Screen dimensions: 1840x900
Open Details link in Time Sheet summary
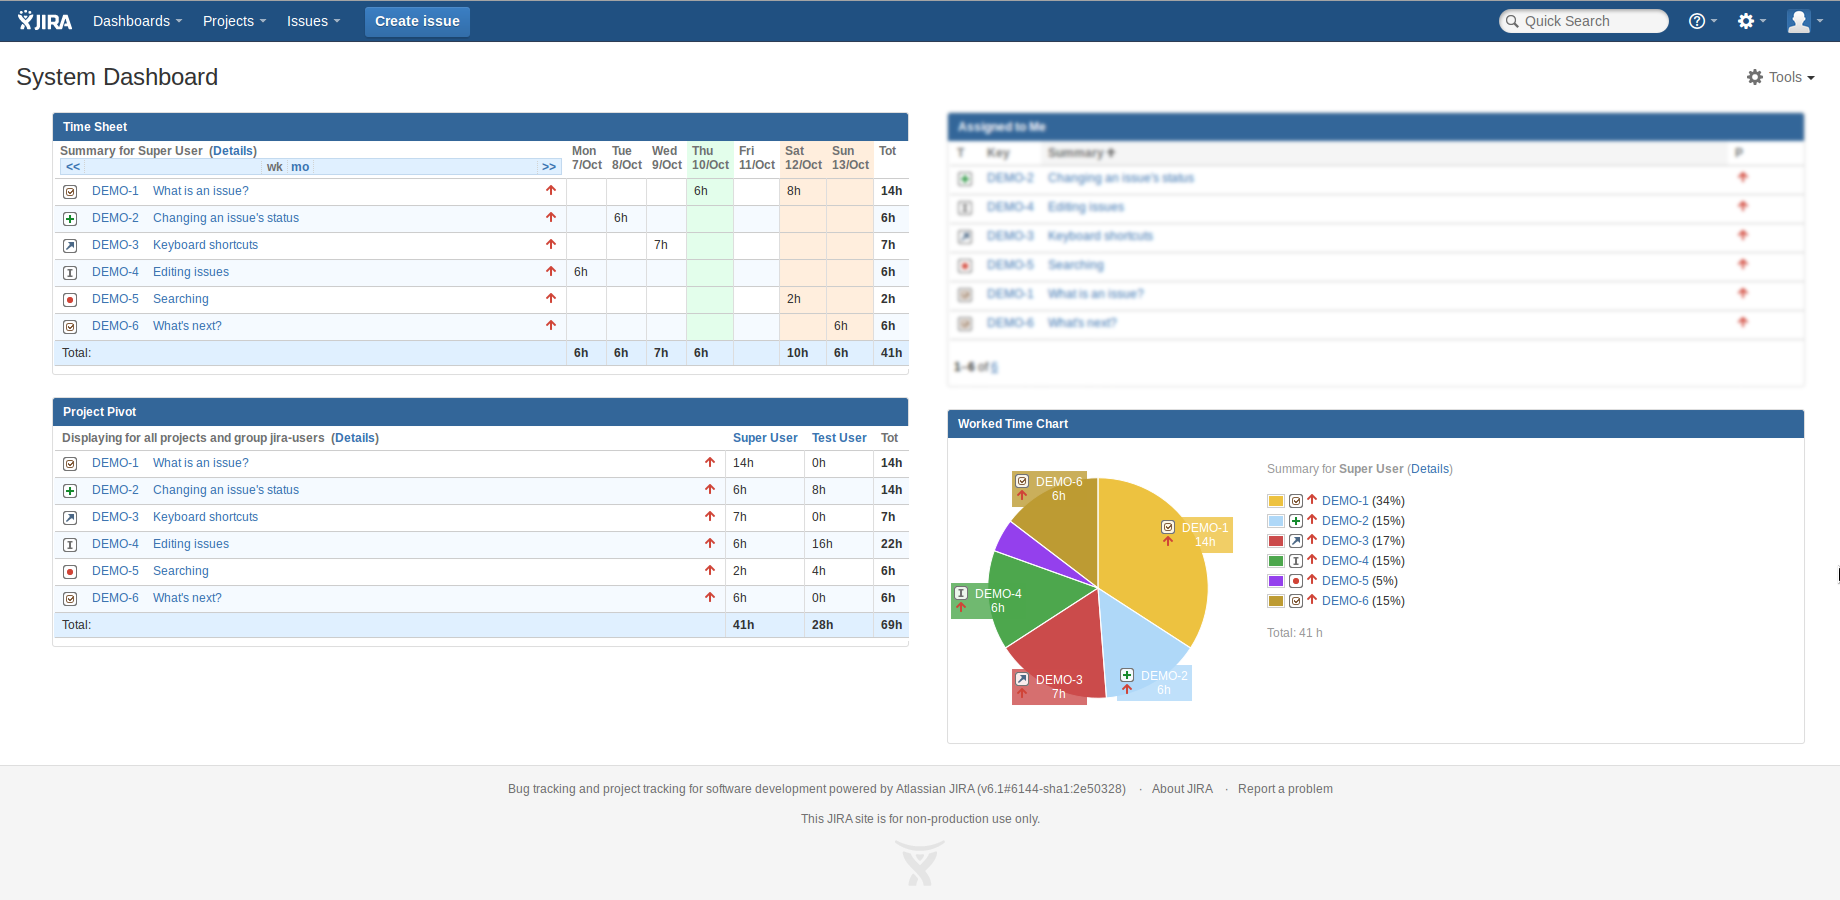(233, 151)
